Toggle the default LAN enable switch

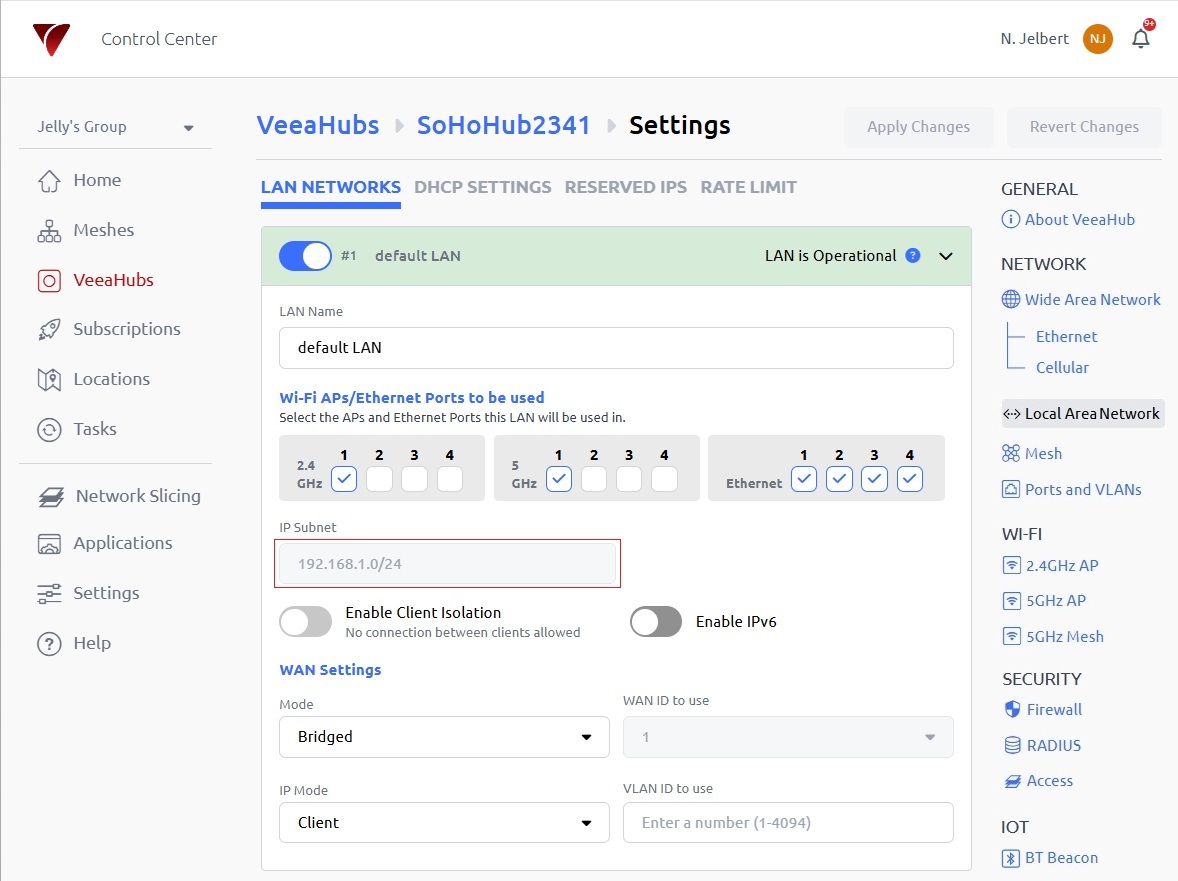pyautogui.click(x=305, y=256)
